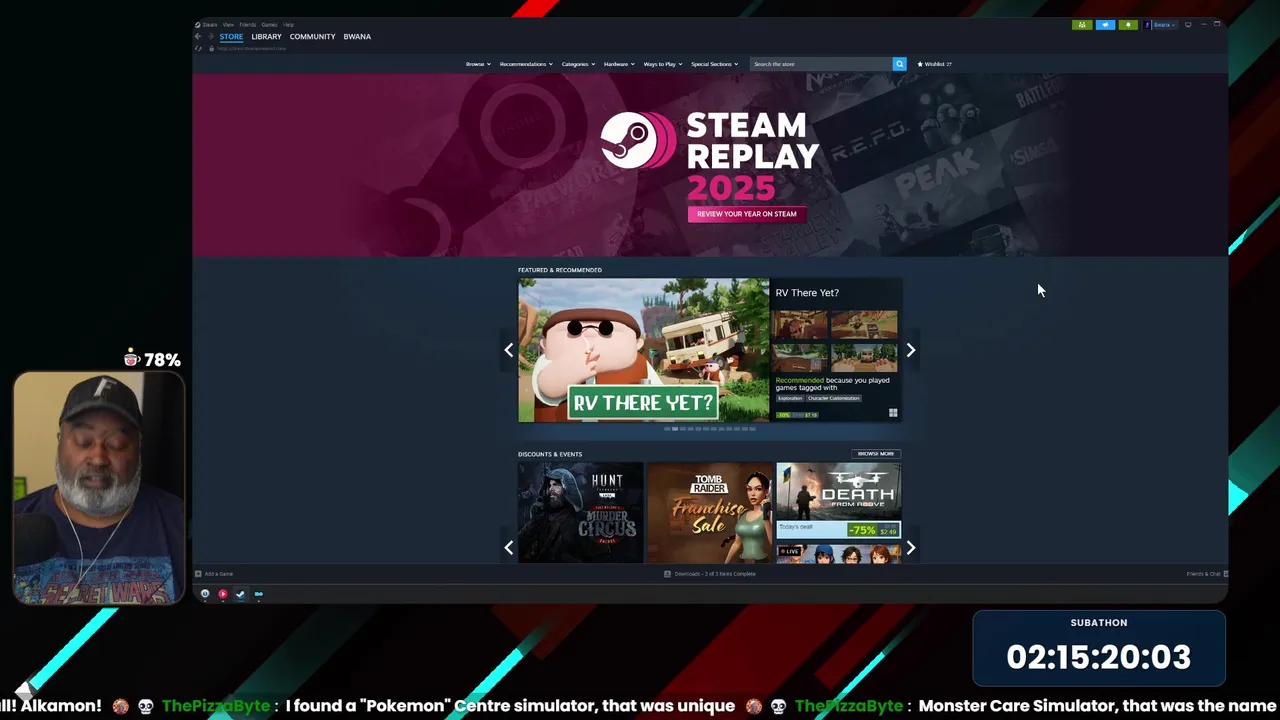The height and width of the screenshot is (720, 1280).
Task: Switch to the LIBRARY tab
Action: point(266,37)
